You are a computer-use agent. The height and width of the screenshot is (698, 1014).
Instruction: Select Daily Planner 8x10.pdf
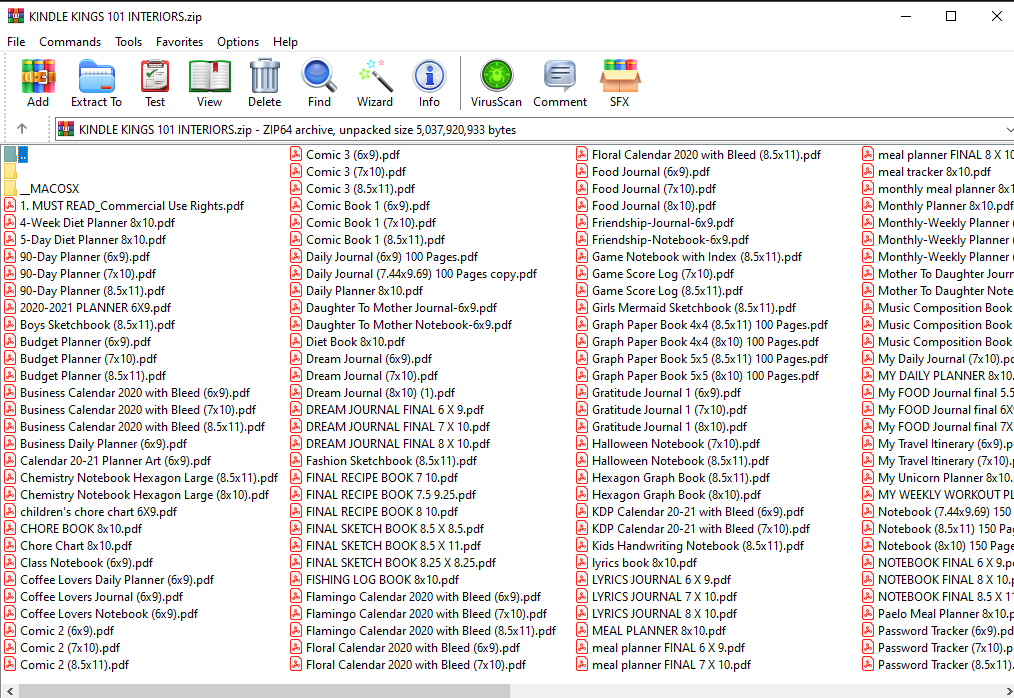pyautogui.click(x=357, y=291)
